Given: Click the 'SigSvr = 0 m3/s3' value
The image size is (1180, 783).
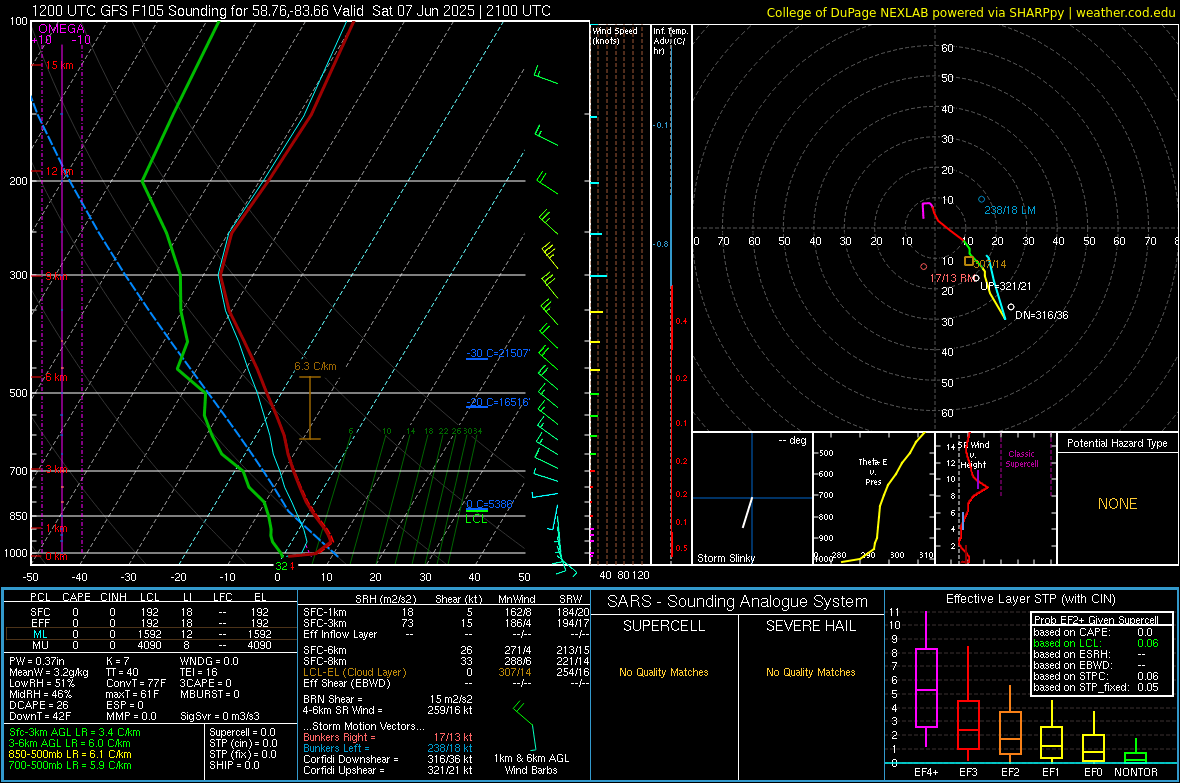Looking at the screenshot, I should 220,717.
